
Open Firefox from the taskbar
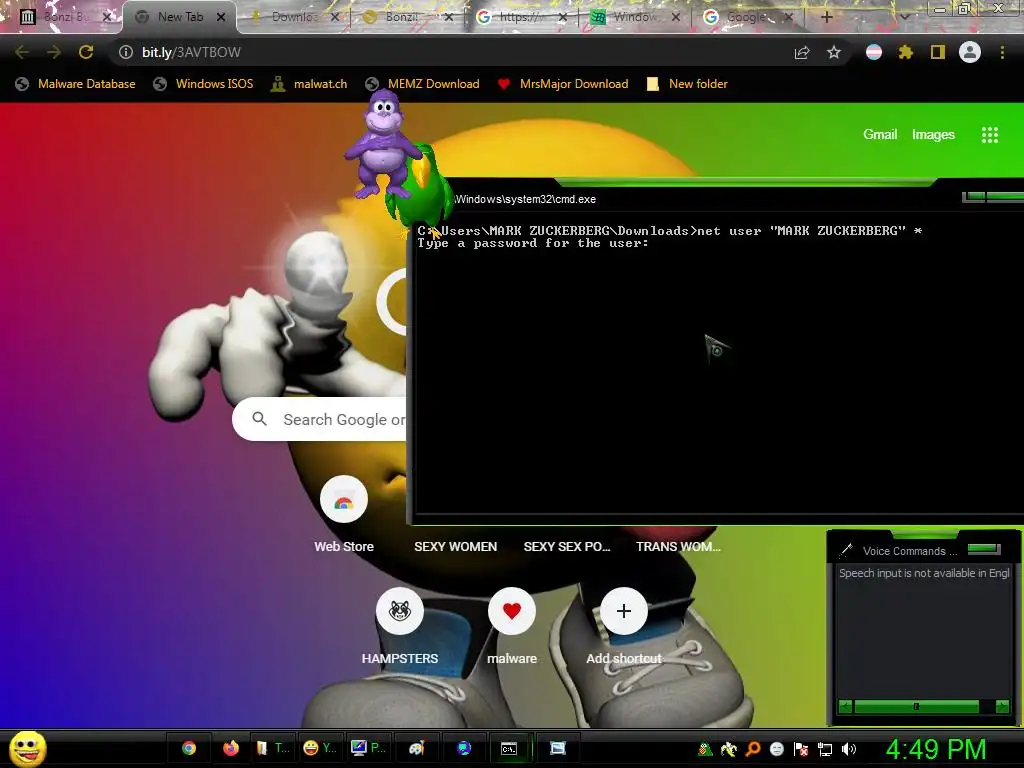click(231, 748)
